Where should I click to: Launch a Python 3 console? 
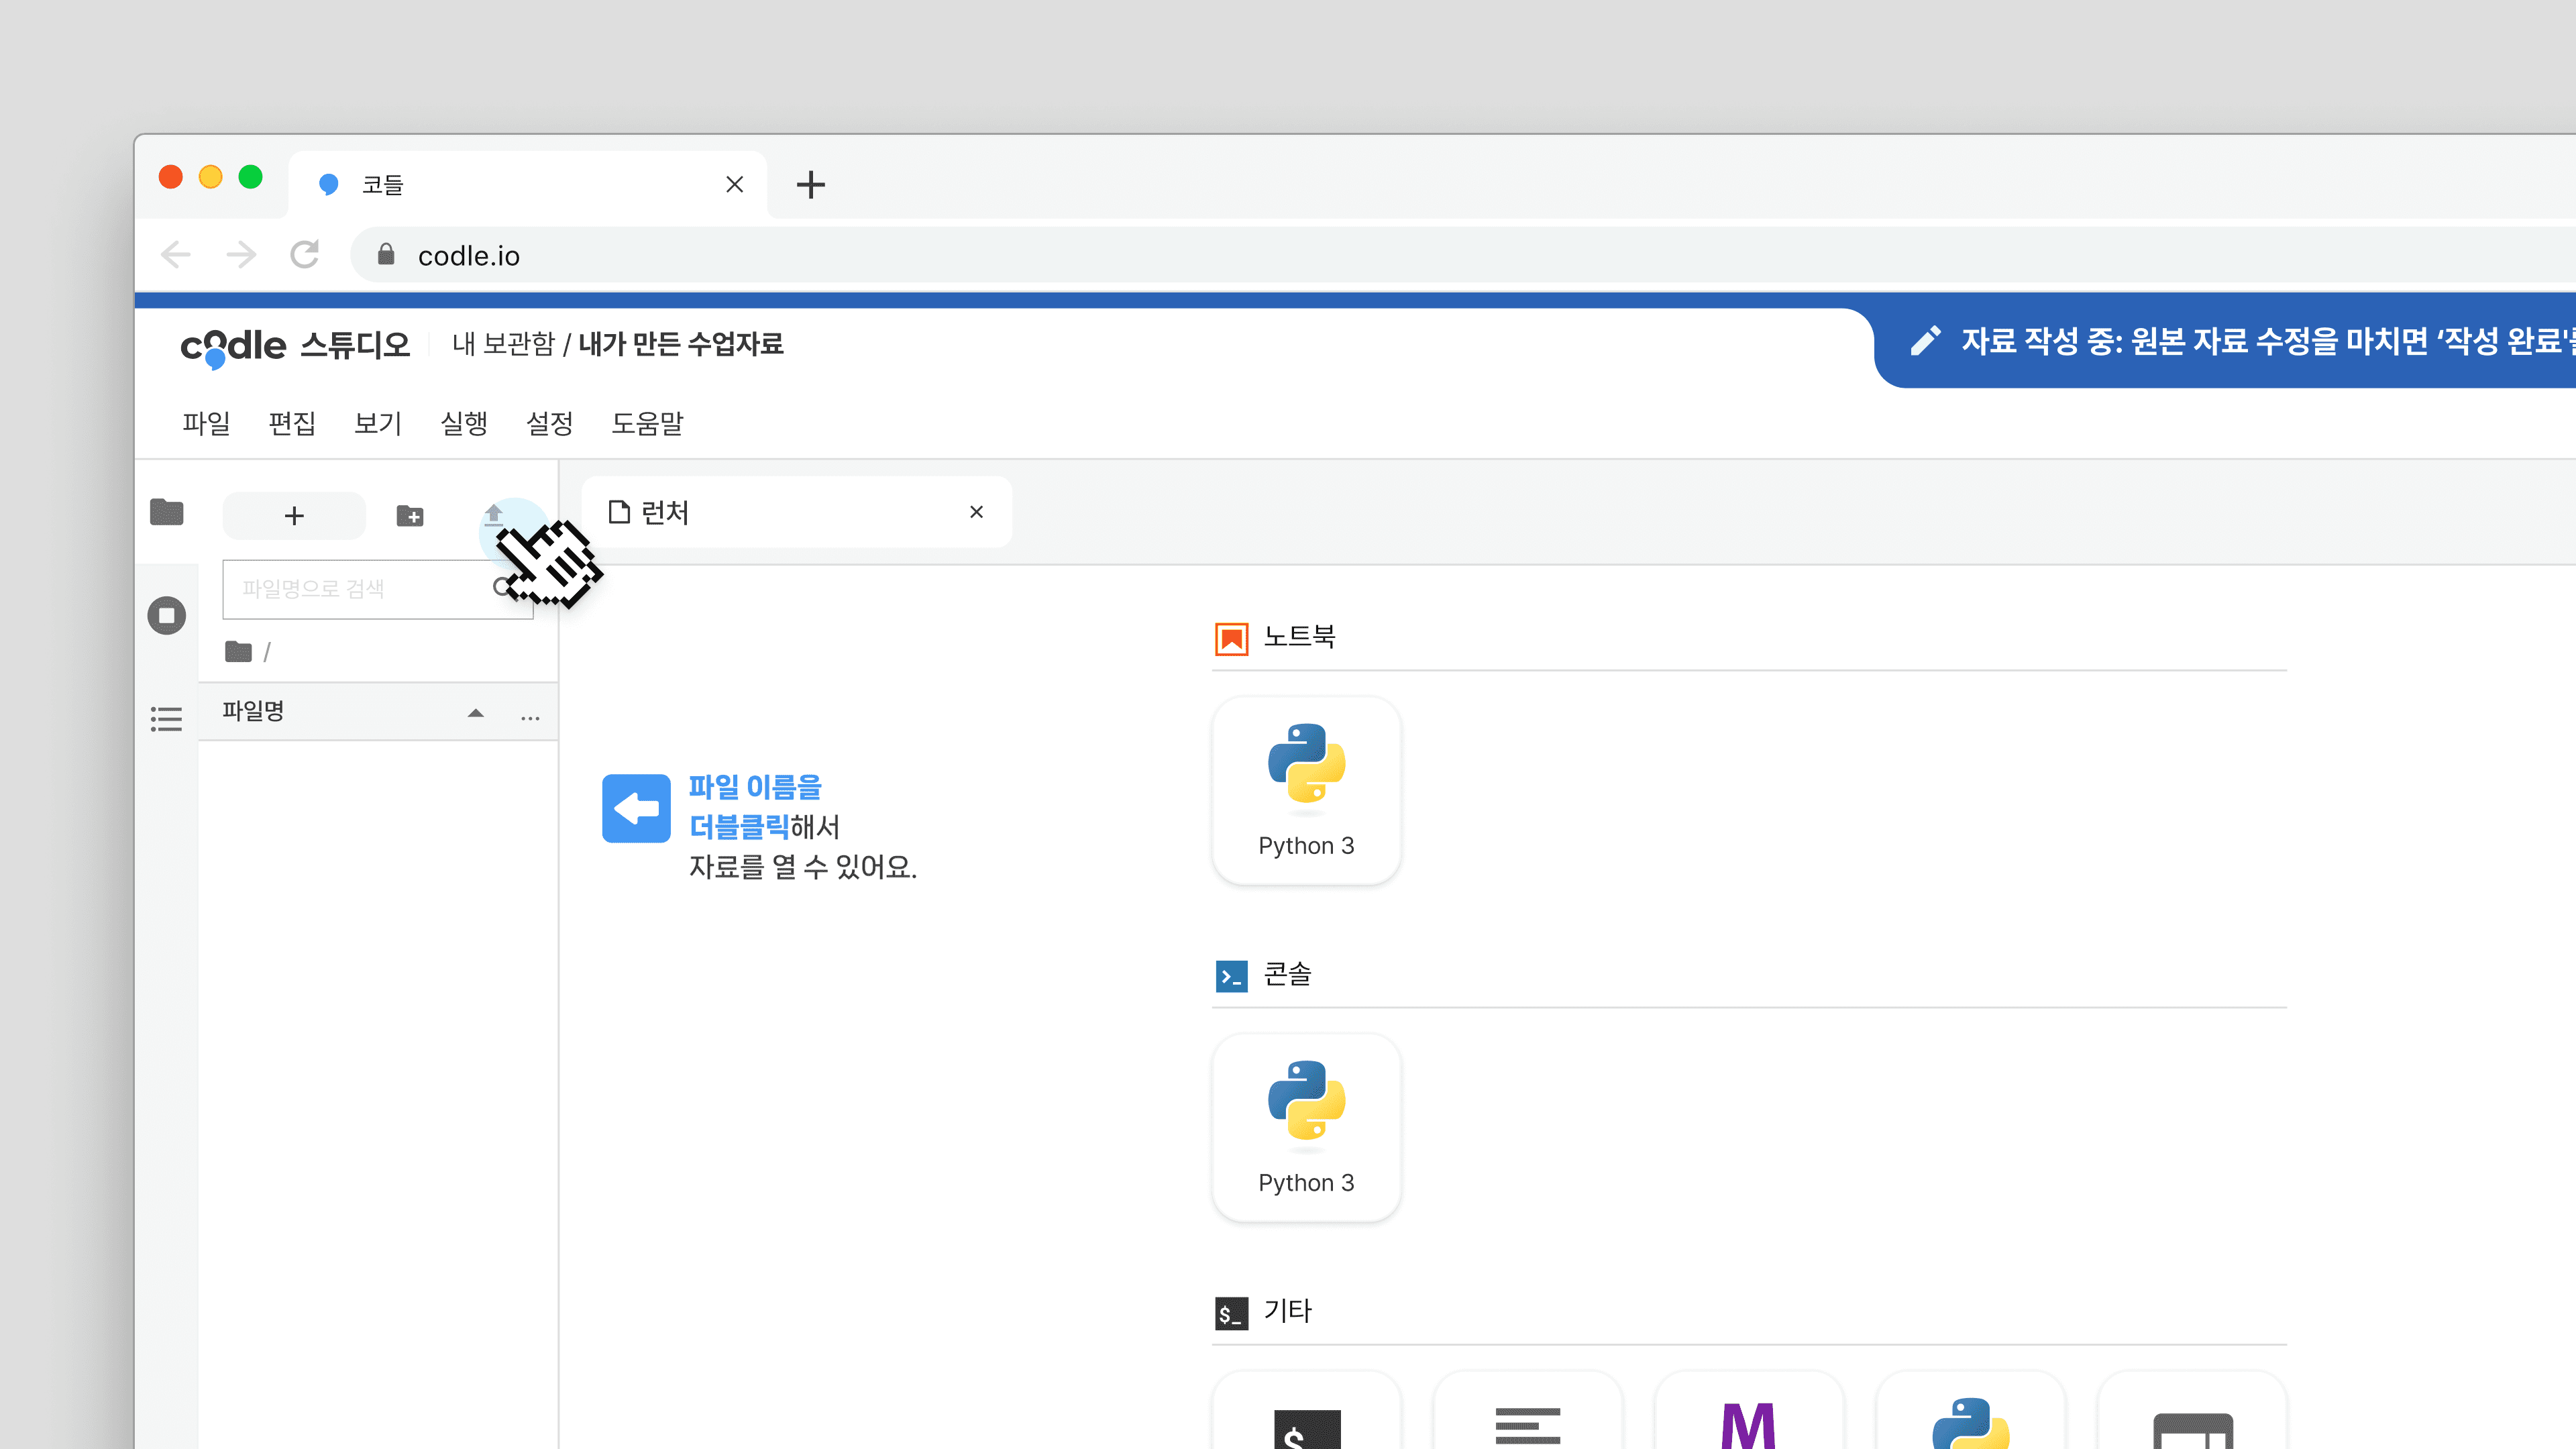[1306, 1127]
